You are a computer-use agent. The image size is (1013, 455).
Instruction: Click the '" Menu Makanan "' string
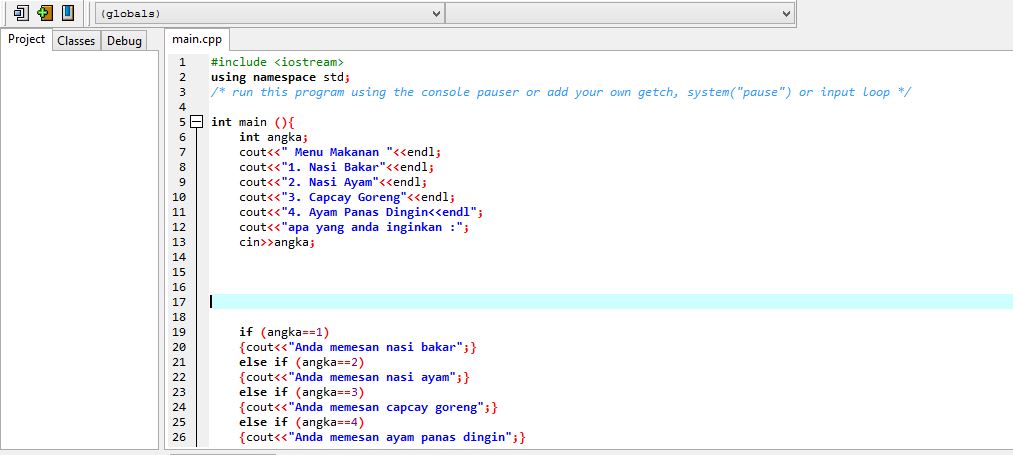click(x=337, y=152)
